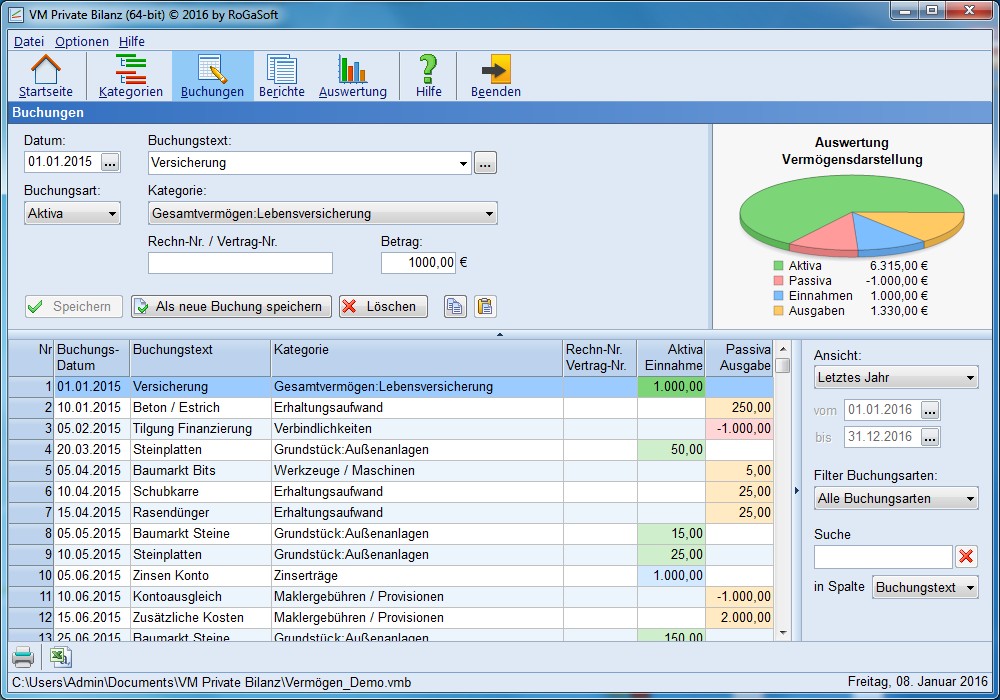The height and width of the screenshot is (700, 1000).
Task: Click Als neue Buchung speichern button
Action: click(x=231, y=307)
